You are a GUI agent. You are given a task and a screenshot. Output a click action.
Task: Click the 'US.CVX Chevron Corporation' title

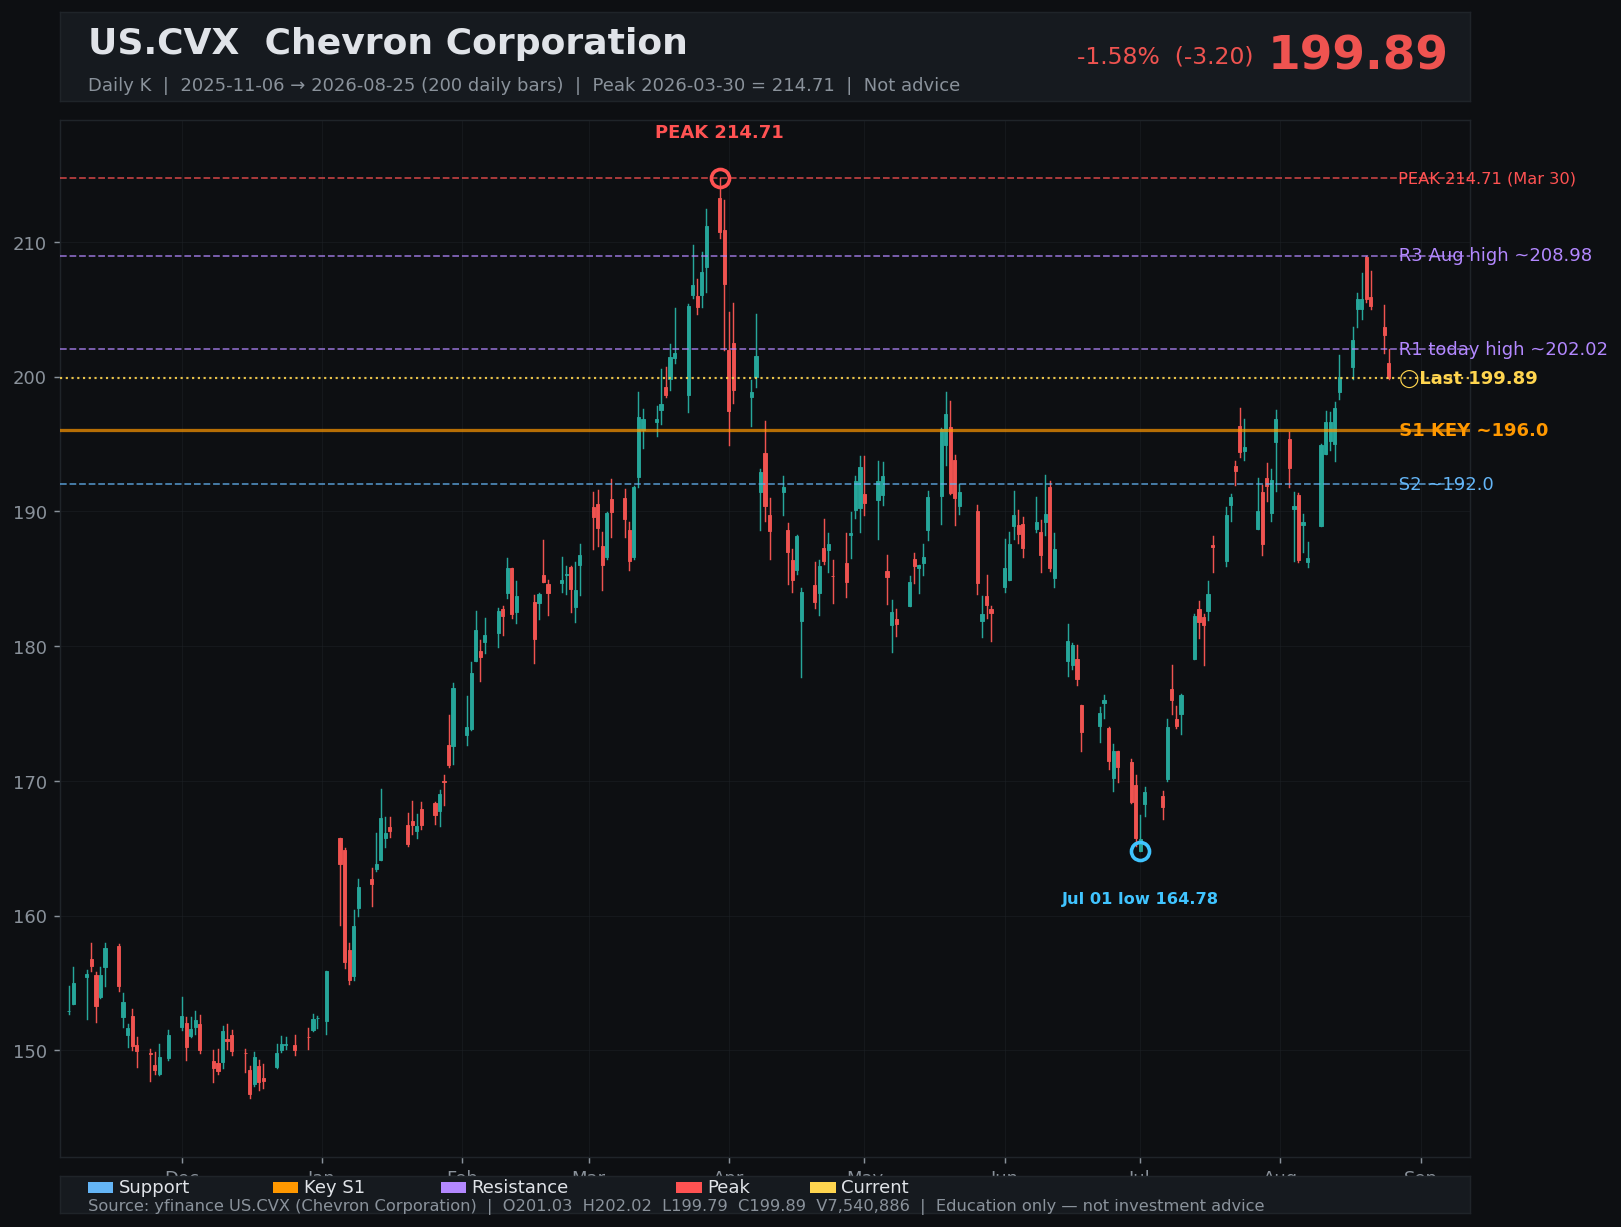pos(388,43)
